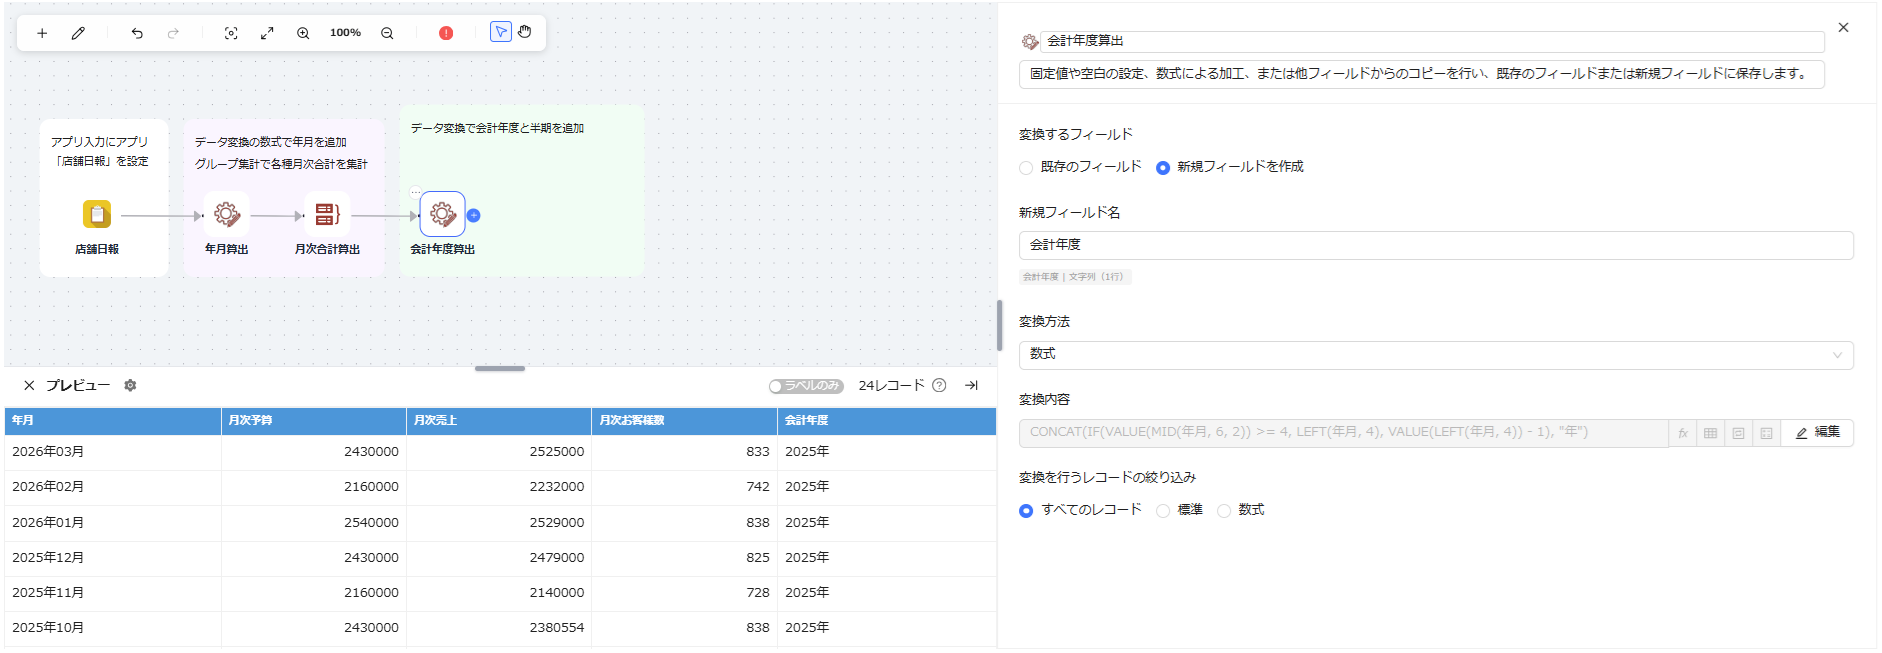Image resolution: width=1882 pixels, height=653 pixels.
Task: Close the settings panel with X
Action: [x=1843, y=28]
